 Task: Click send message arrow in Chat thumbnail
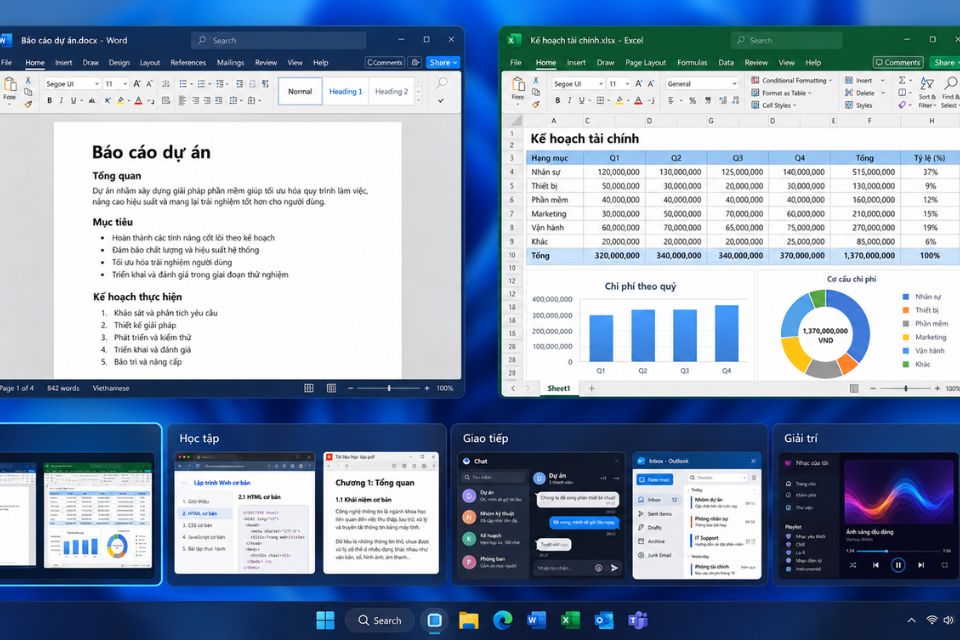coord(614,568)
